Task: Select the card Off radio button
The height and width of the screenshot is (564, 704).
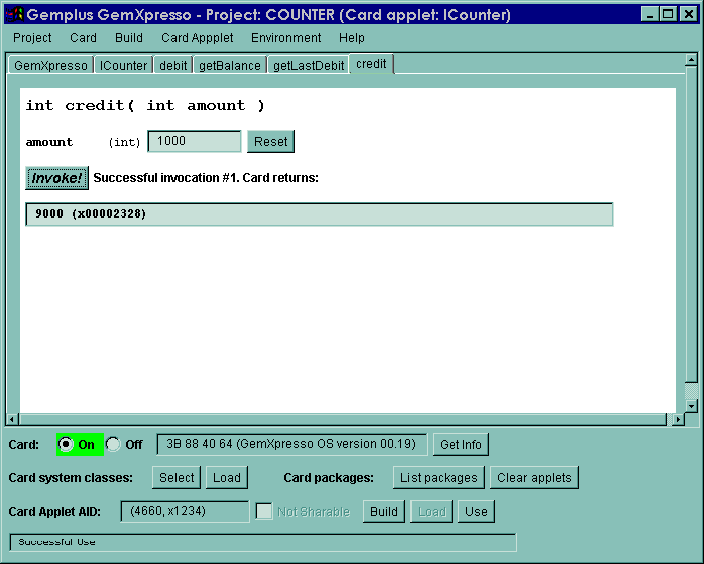Action: tap(113, 445)
